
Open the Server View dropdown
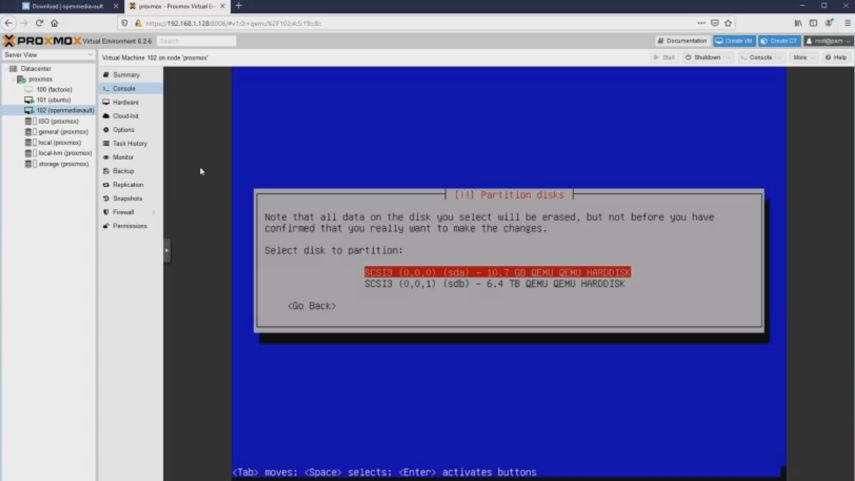[x=48, y=55]
